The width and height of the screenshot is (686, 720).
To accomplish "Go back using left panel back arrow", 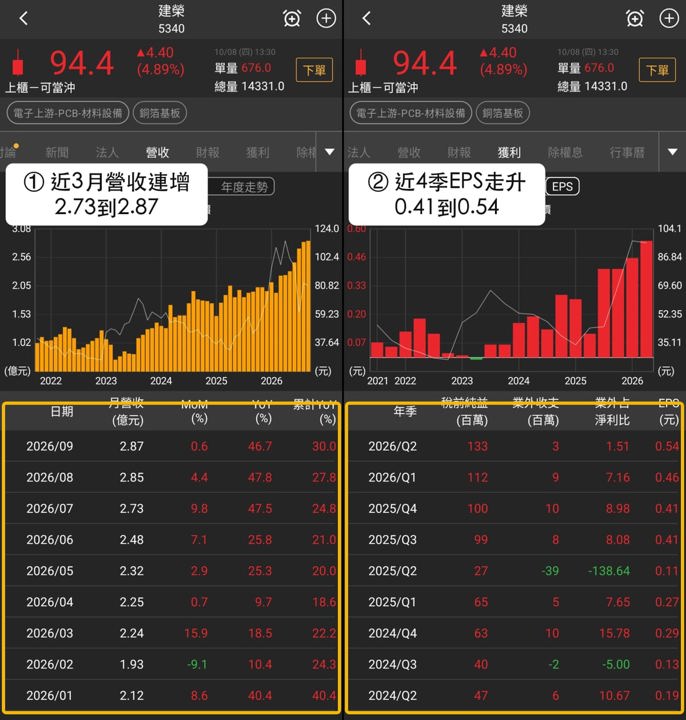I will tap(23, 18).
